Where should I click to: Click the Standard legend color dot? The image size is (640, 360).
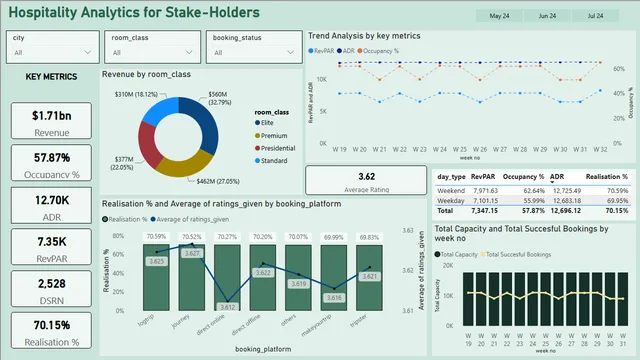pyautogui.click(x=258, y=161)
